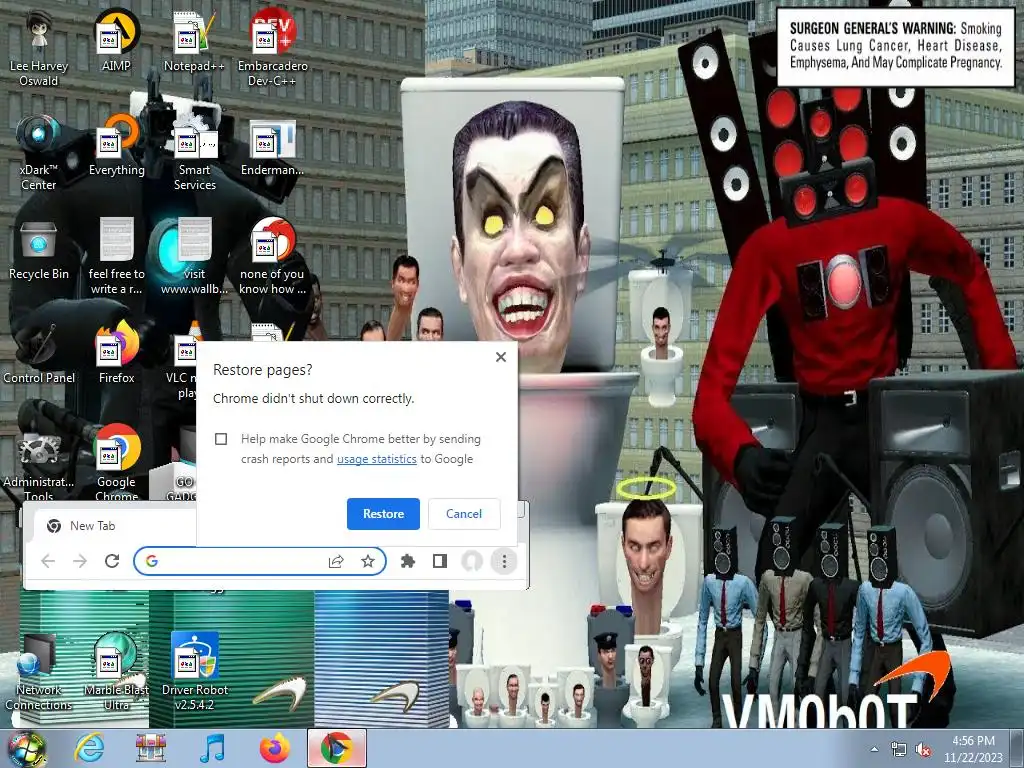
Task: Select the 'none of you know how' icon
Action: pos(272,257)
